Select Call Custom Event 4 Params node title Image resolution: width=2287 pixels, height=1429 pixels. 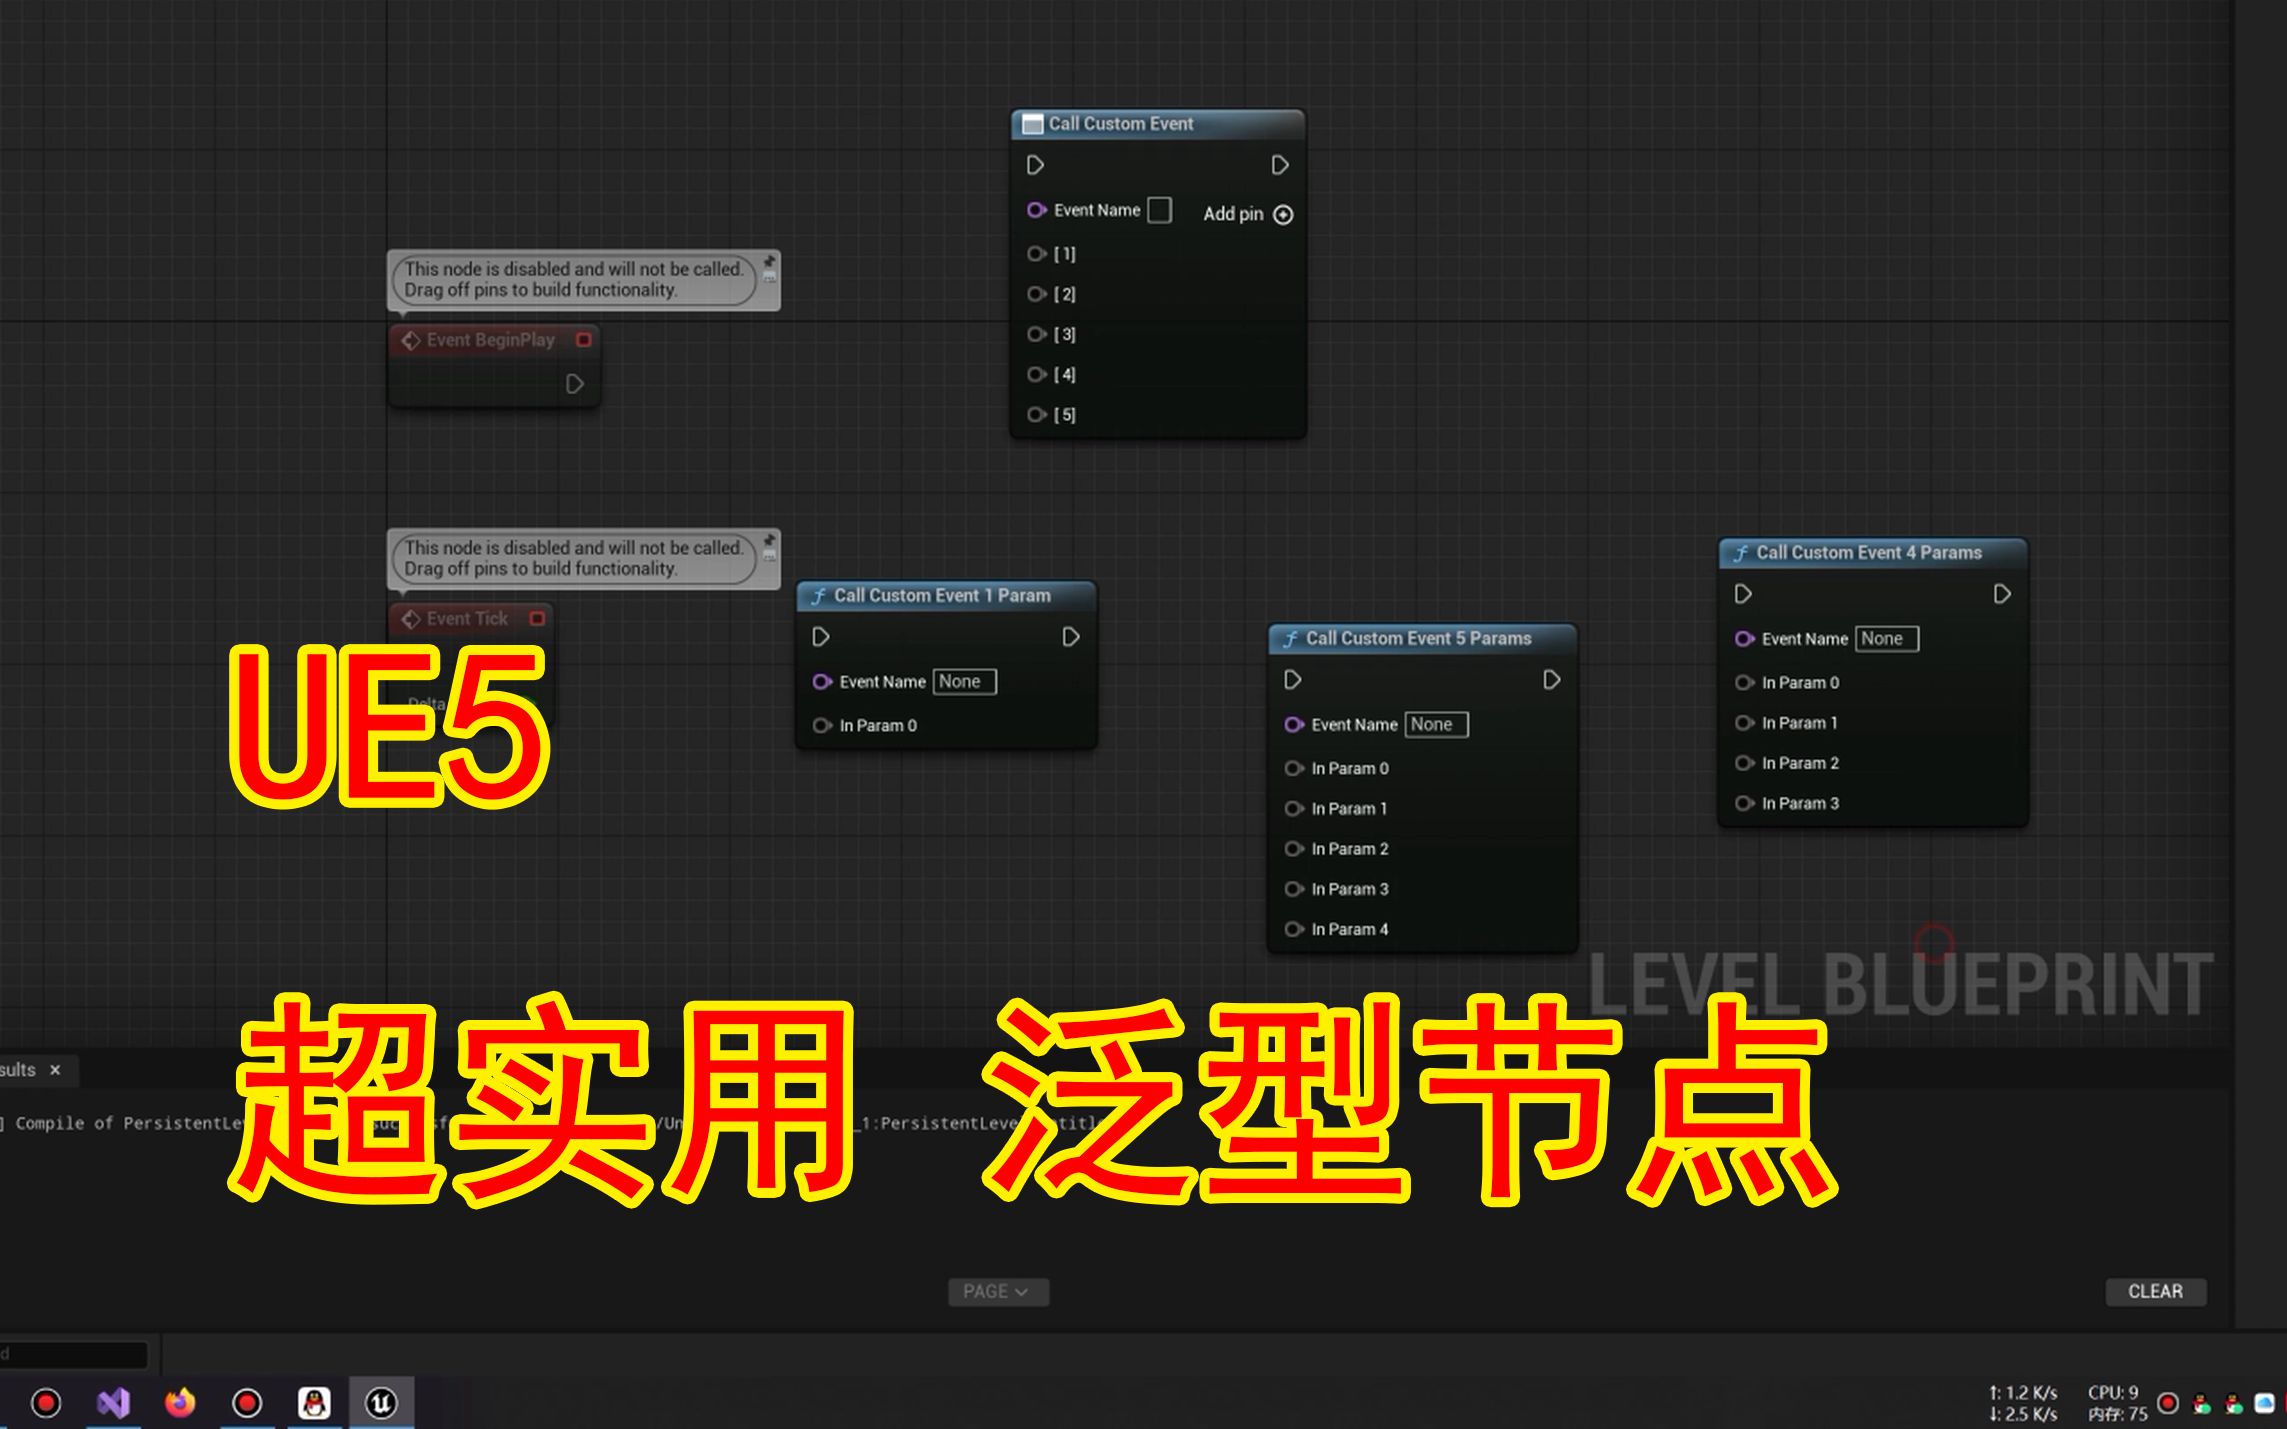[1868, 553]
